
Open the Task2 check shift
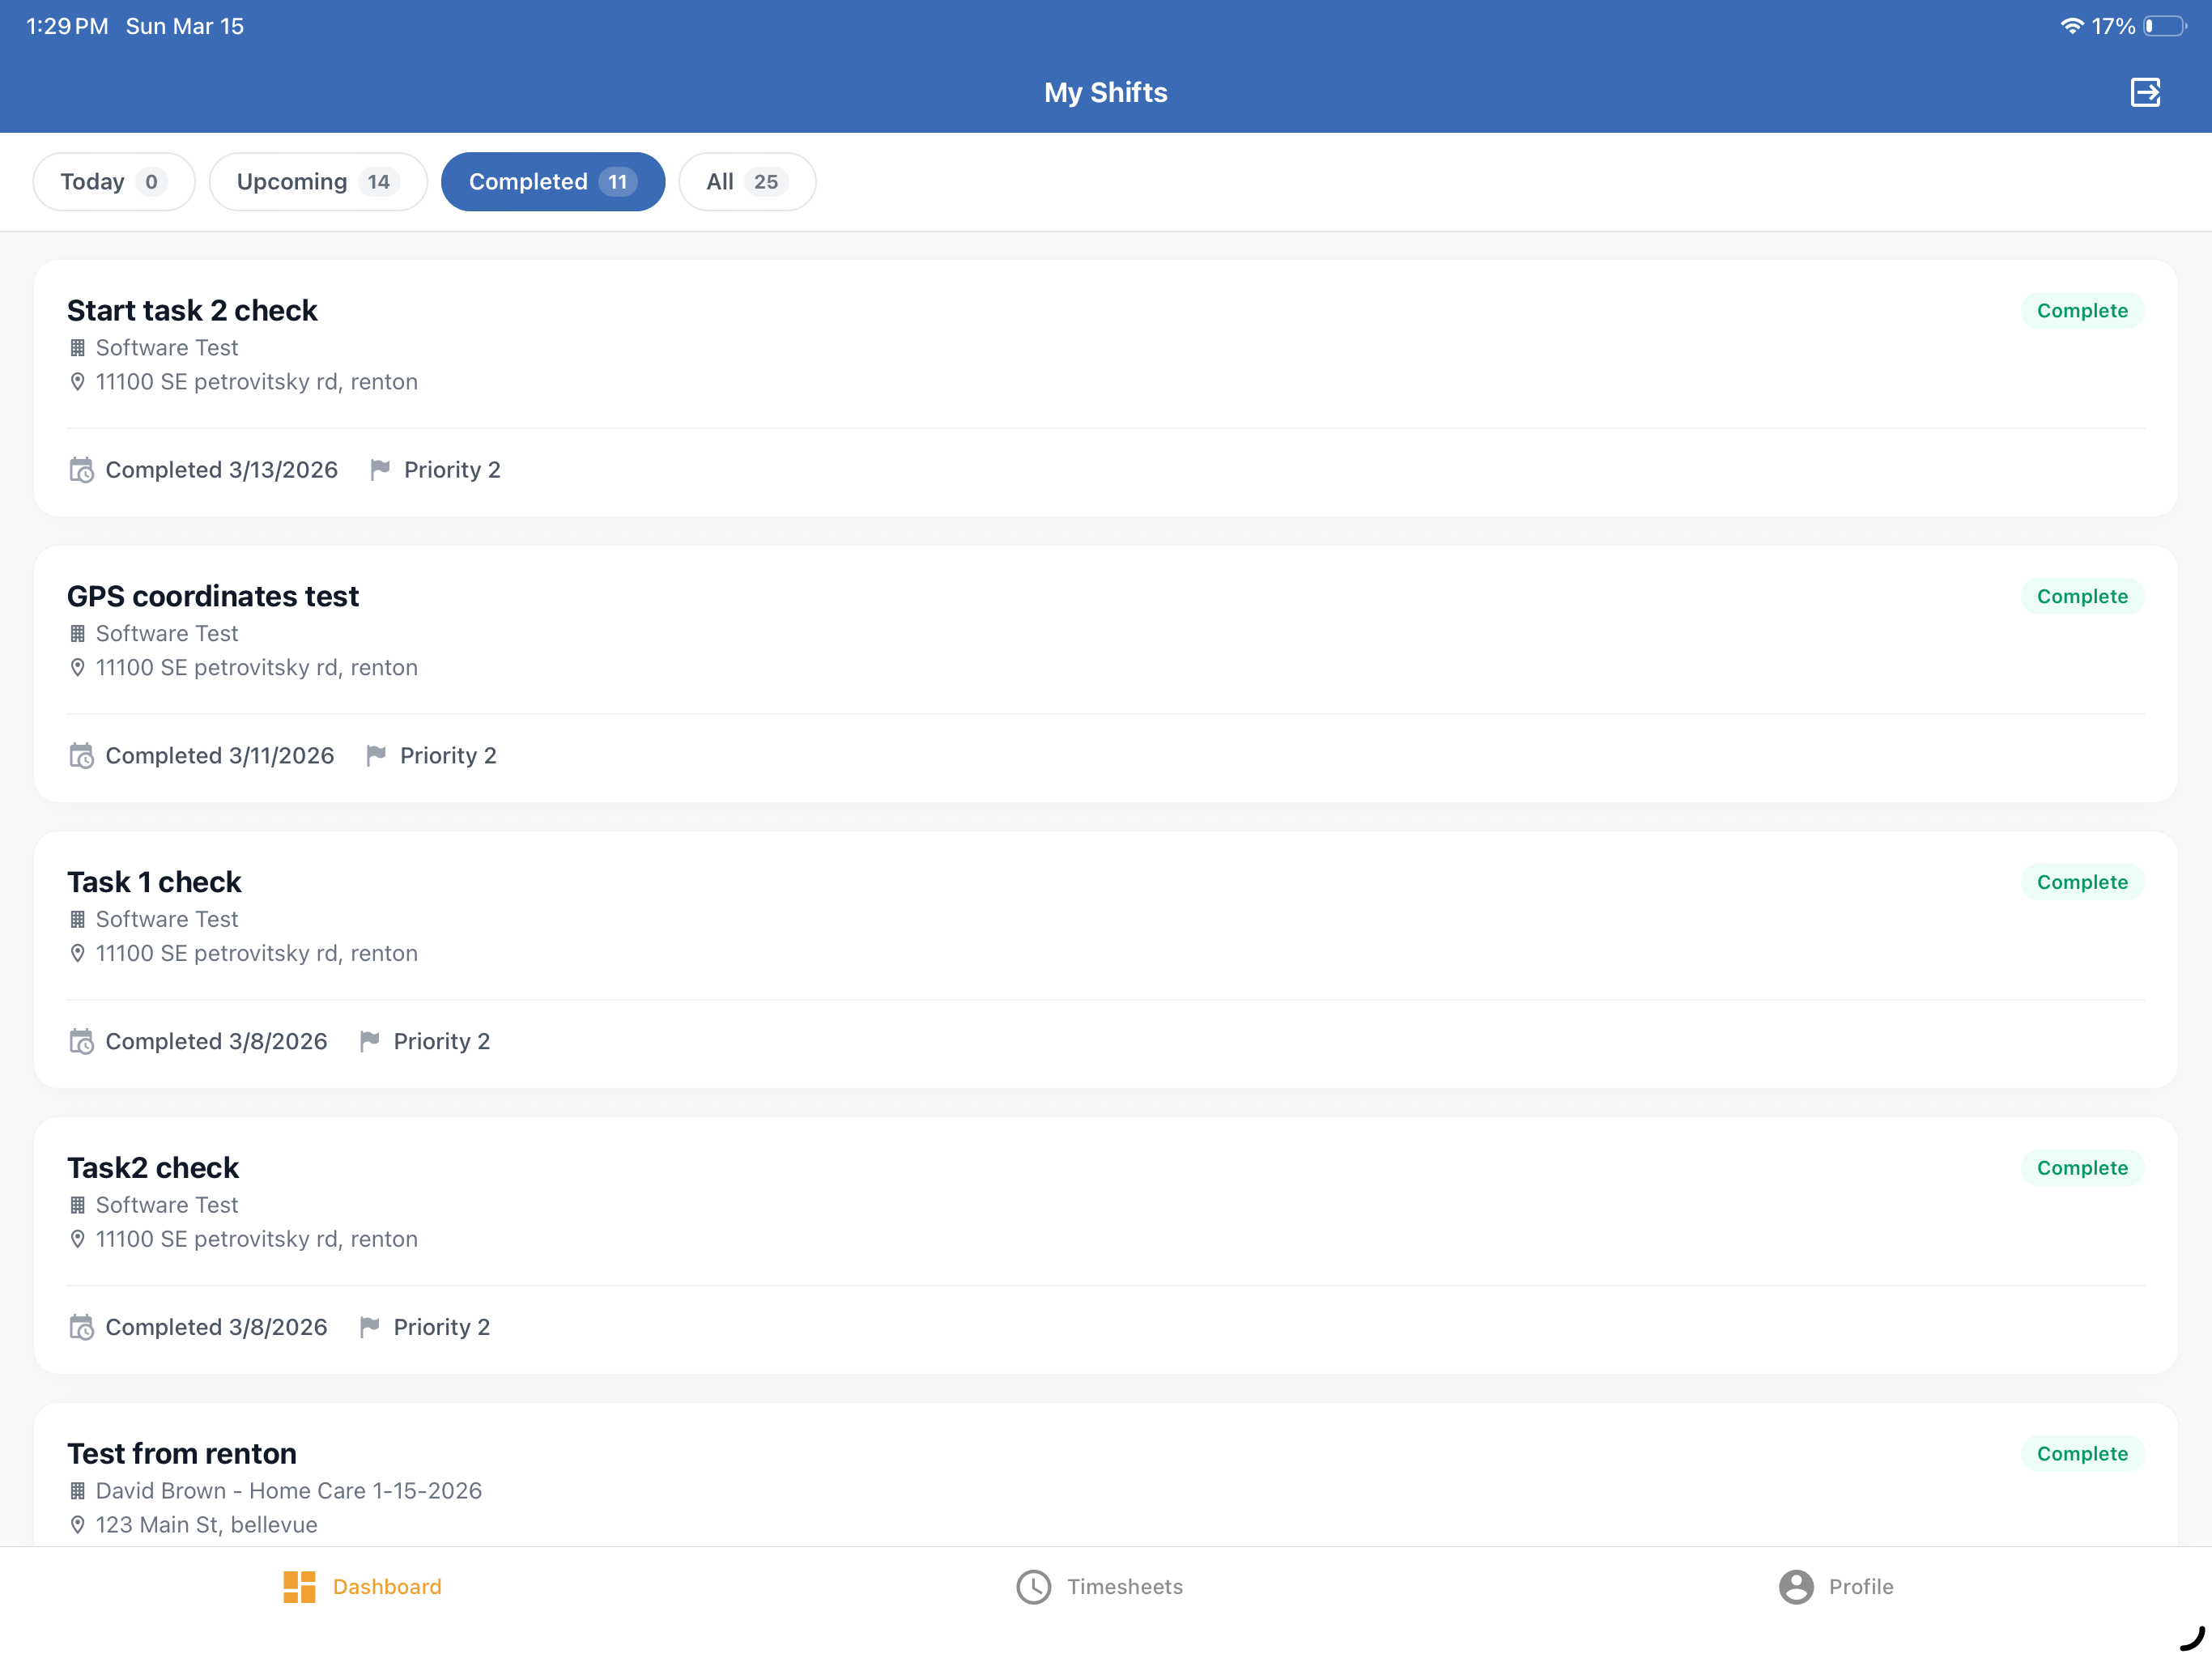(x=1105, y=1245)
